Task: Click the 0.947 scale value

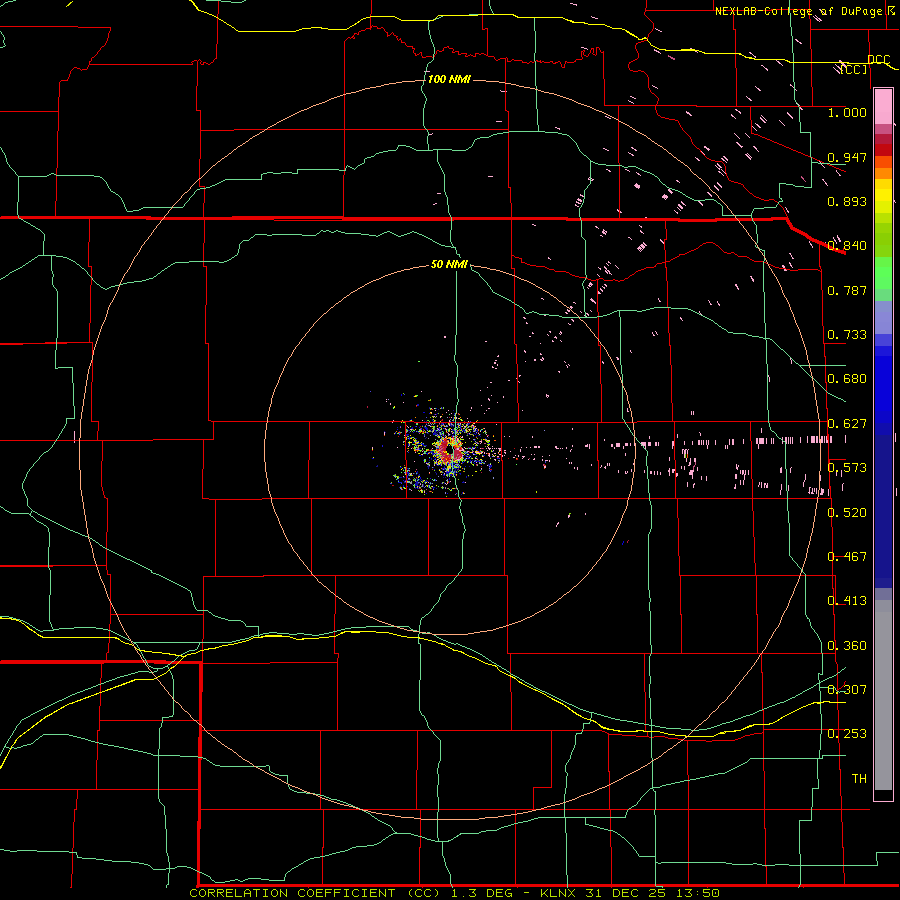Action: click(x=847, y=157)
